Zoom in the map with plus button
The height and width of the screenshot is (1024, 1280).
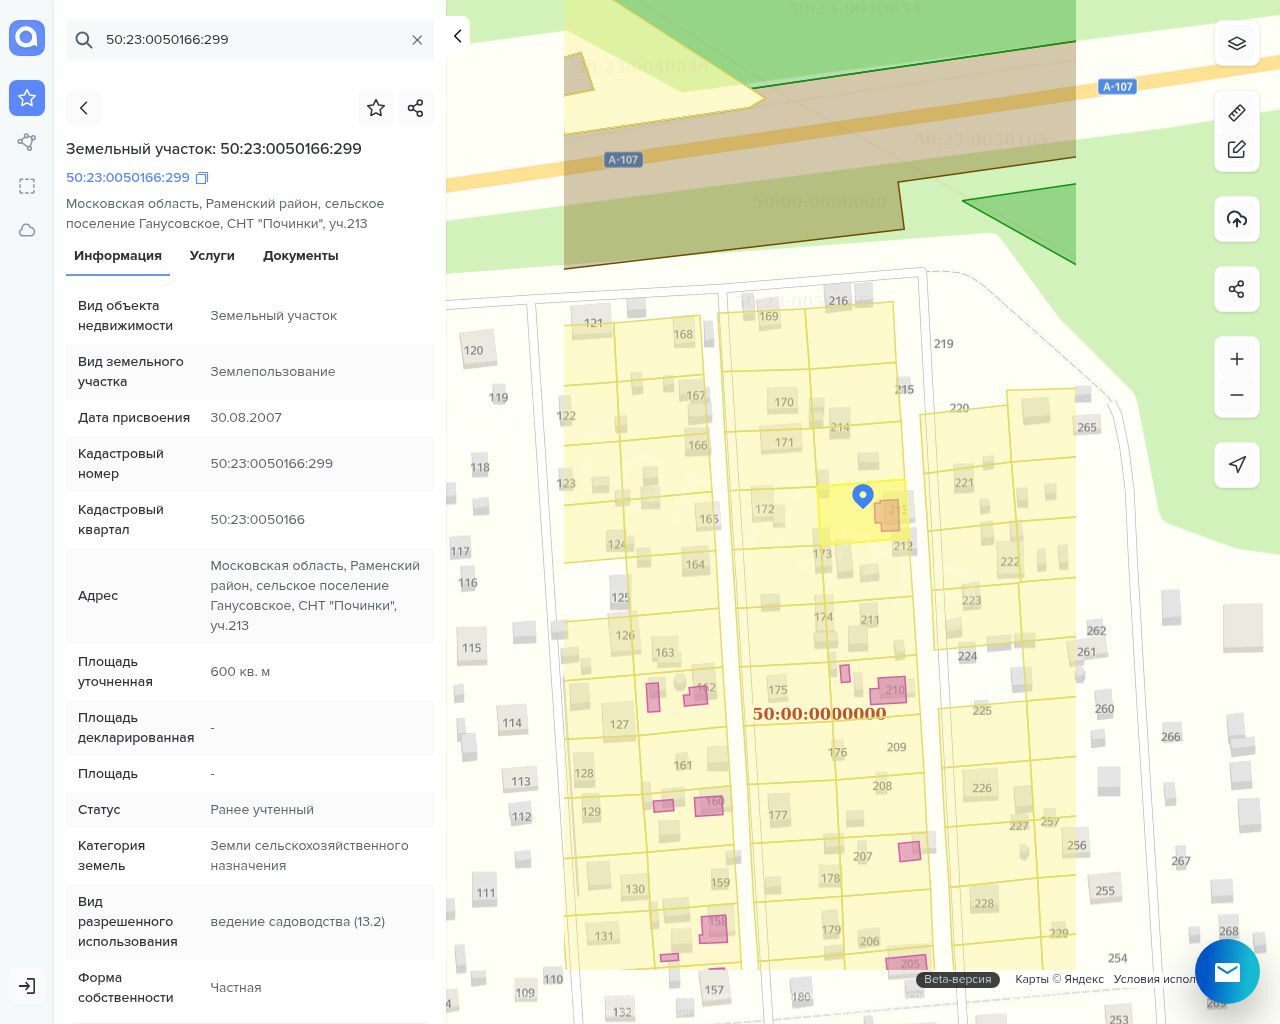click(1237, 359)
